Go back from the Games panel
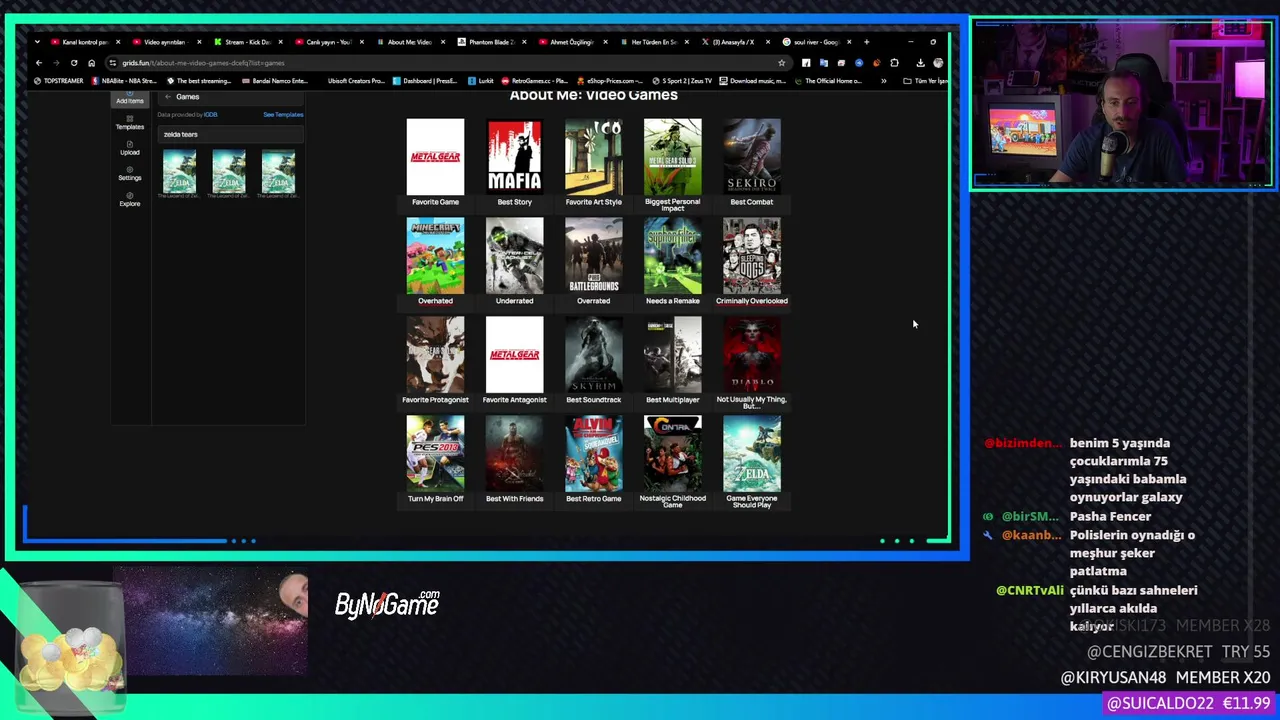Screen dimensions: 1280x720 [168, 97]
